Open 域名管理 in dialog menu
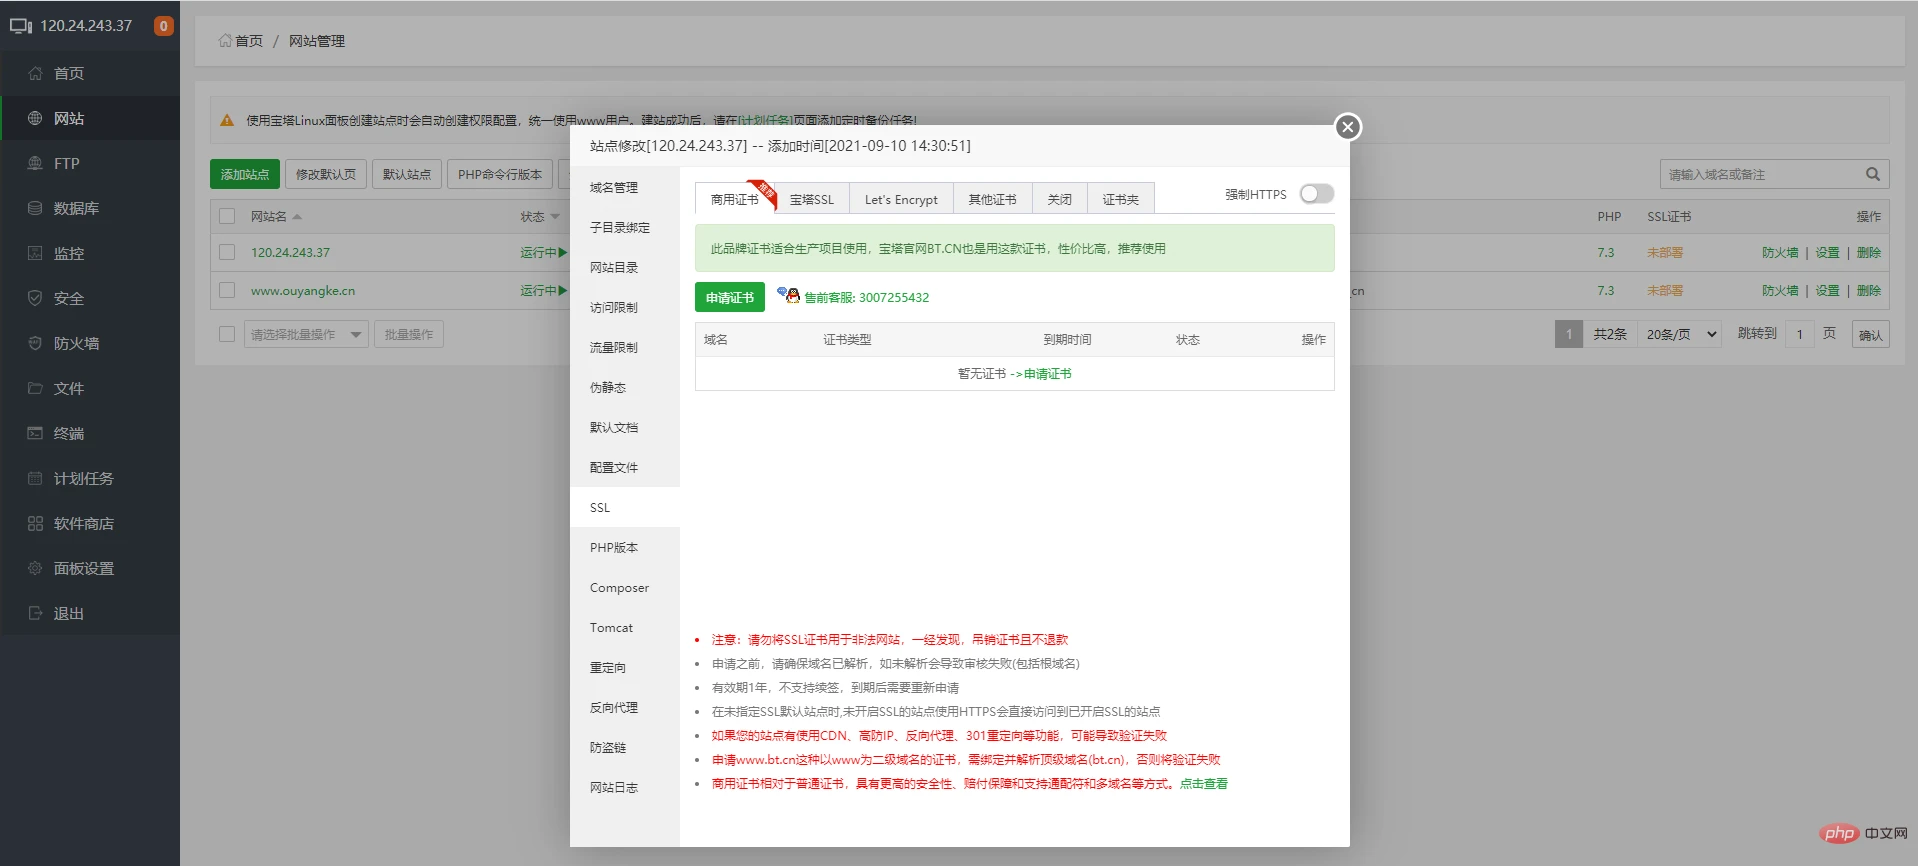1918x866 pixels. pyautogui.click(x=625, y=187)
